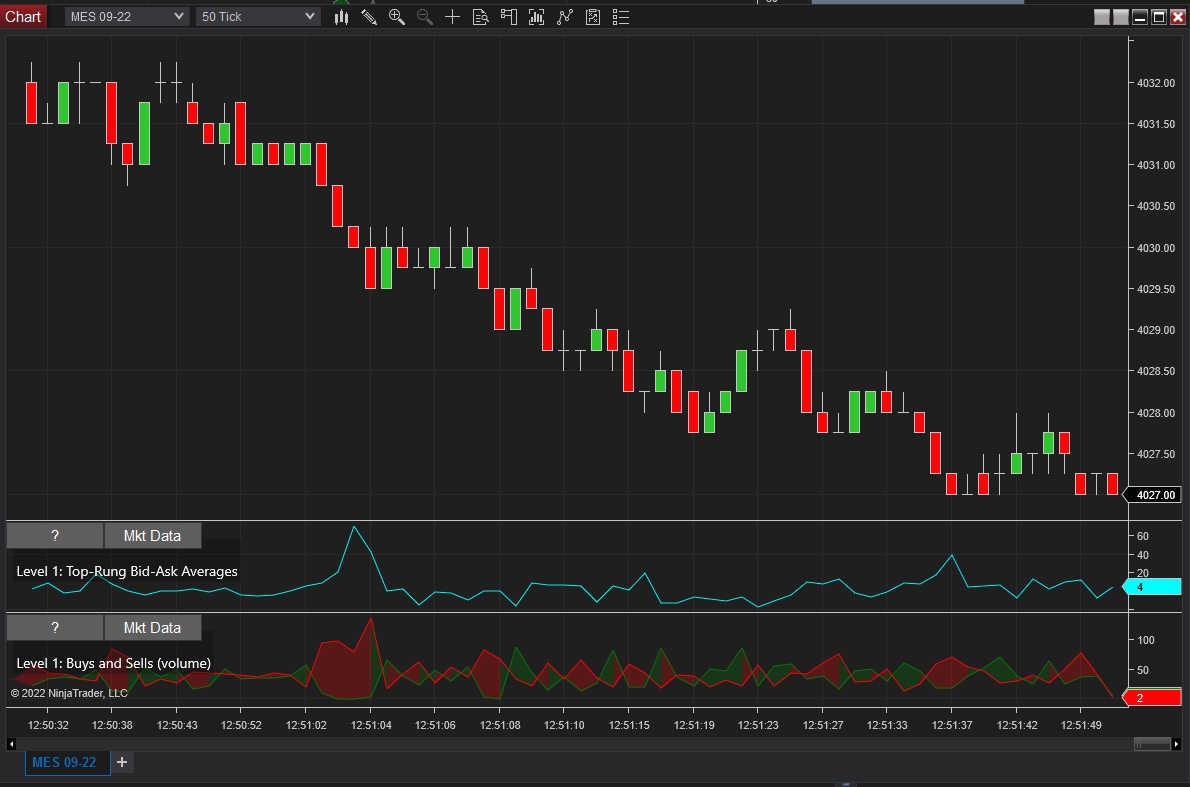Select the drawing tools pencil icon
Screen dimensions: 1190x787
(369, 17)
